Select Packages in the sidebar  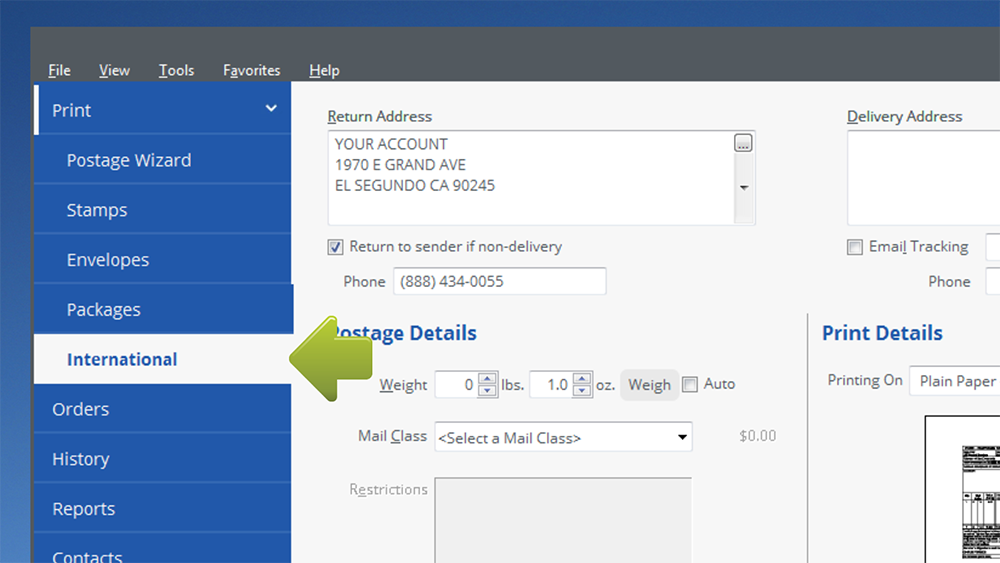point(104,310)
